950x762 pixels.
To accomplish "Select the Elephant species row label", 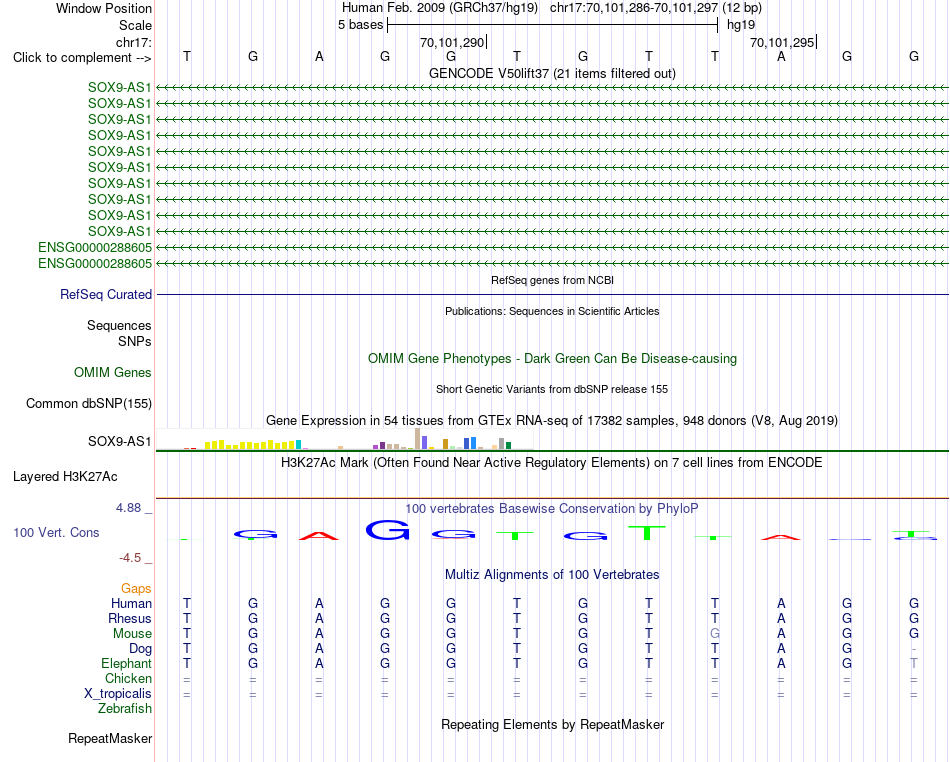I will (126, 663).
